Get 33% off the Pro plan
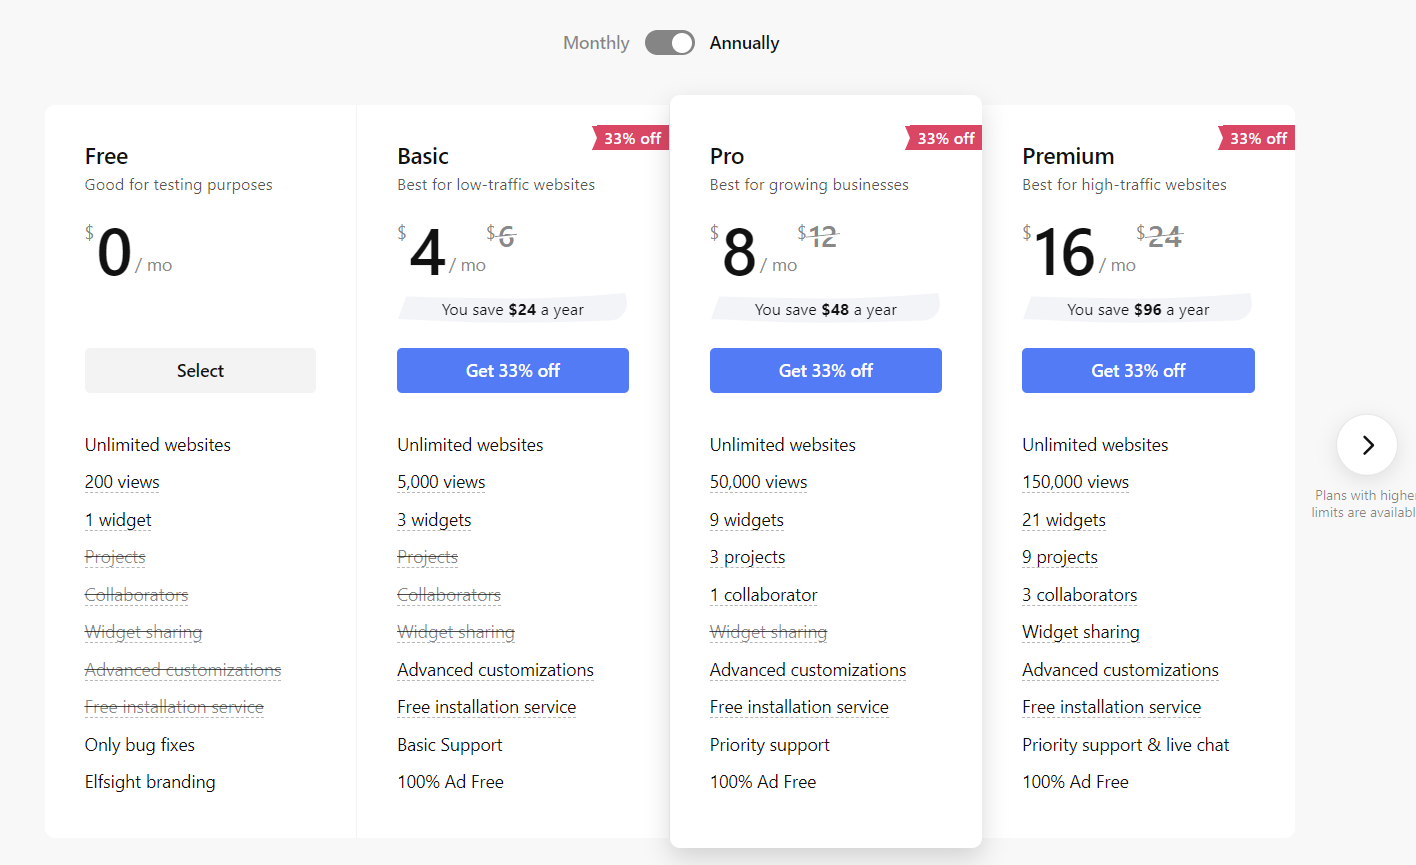 (x=826, y=371)
